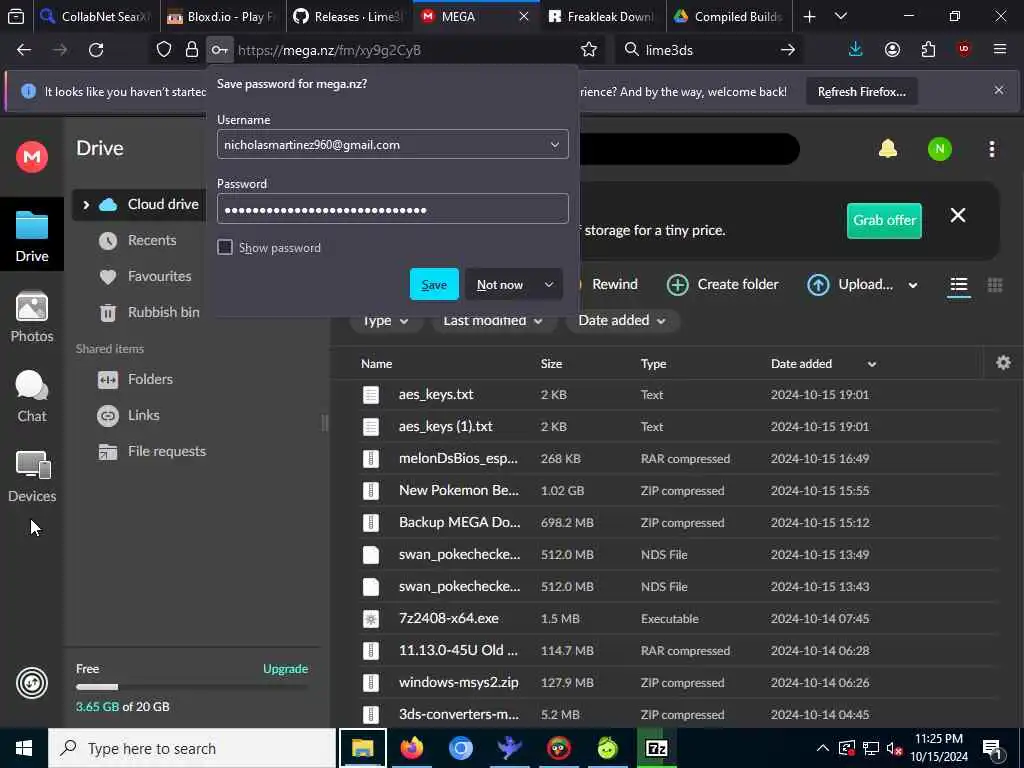Expand the Cloud drive tree node
1024x768 pixels.
click(x=86, y=204)
